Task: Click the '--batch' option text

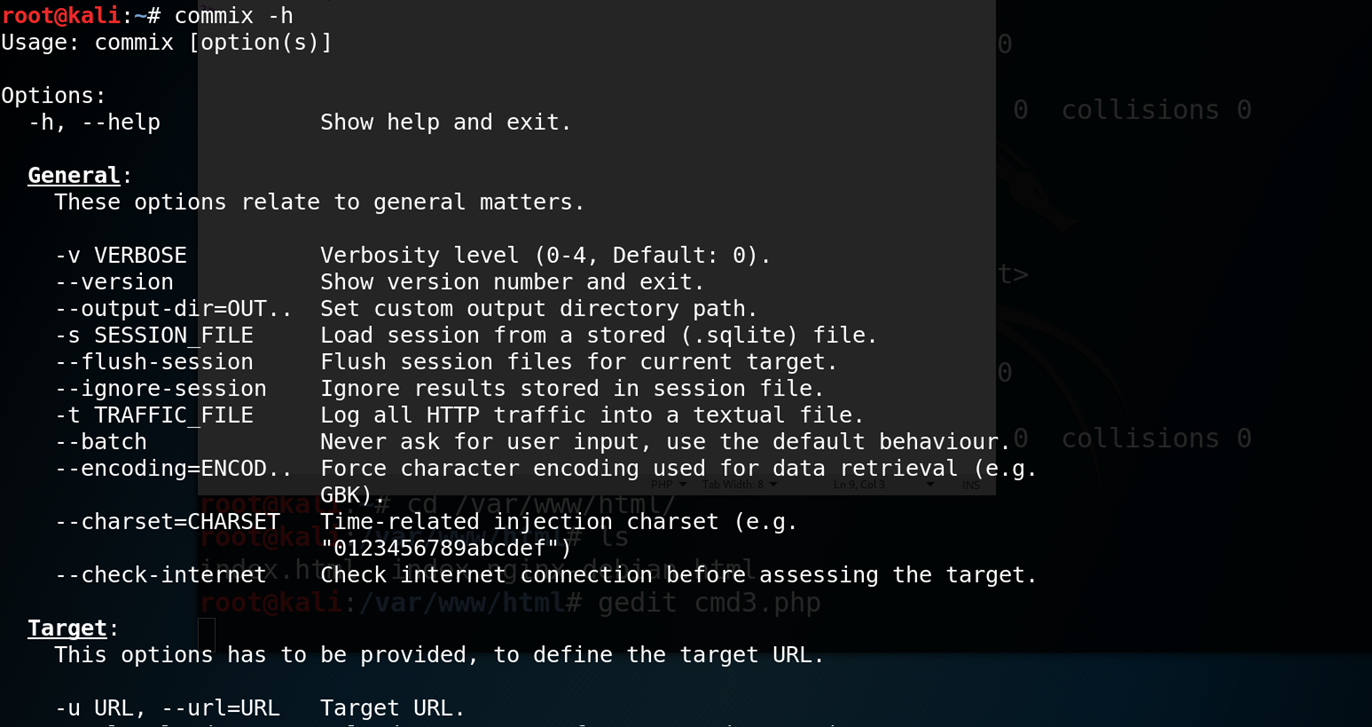Action: click(x=100, y=442)
